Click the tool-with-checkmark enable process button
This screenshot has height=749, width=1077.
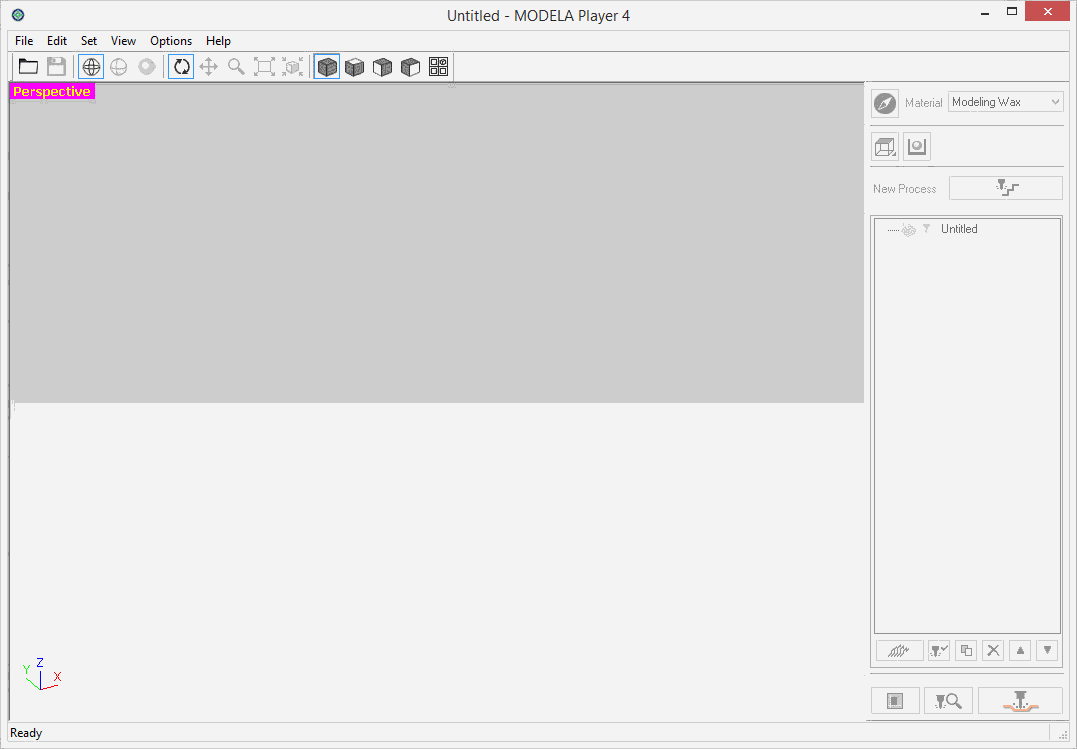click(938, 650)
